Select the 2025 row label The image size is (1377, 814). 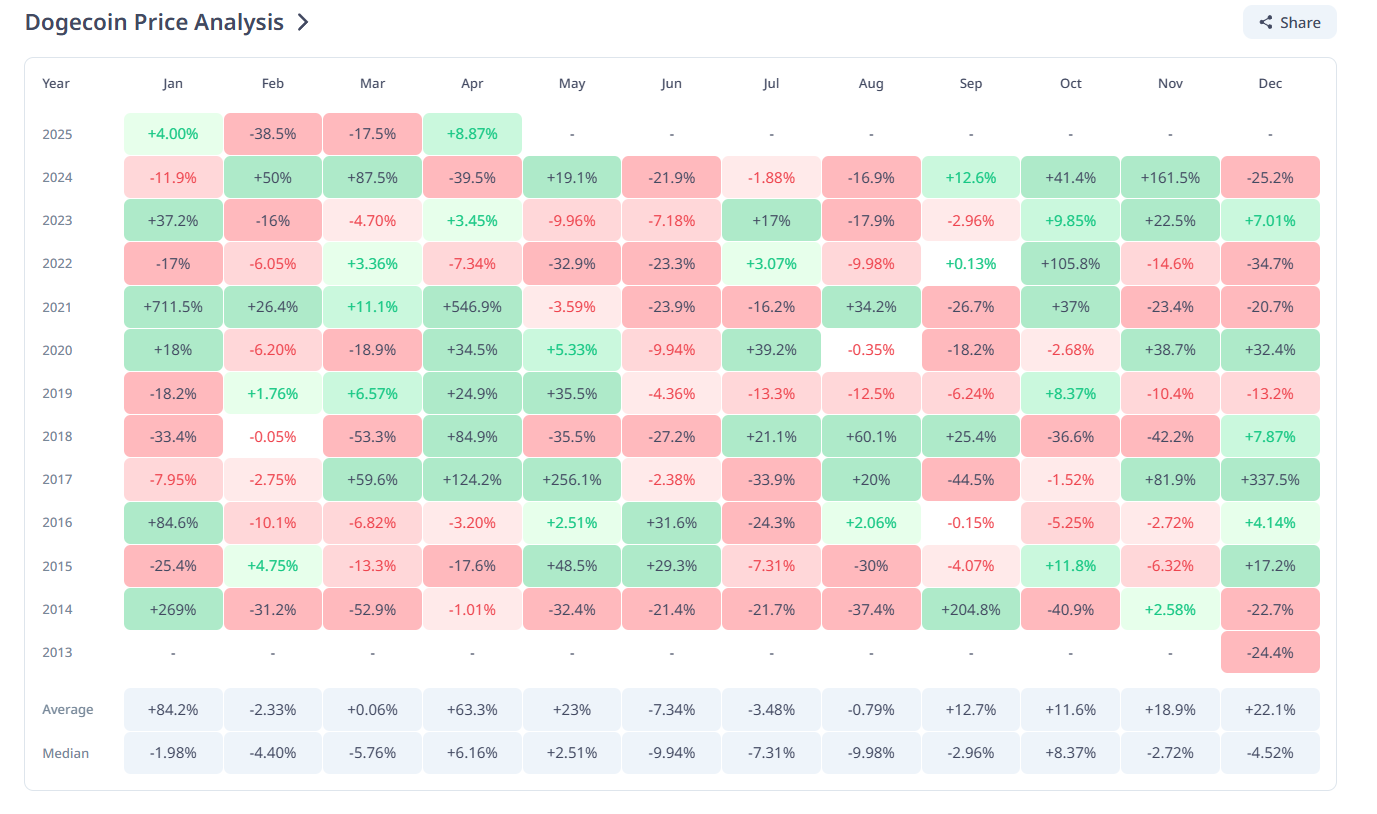(x=57, y=134)
